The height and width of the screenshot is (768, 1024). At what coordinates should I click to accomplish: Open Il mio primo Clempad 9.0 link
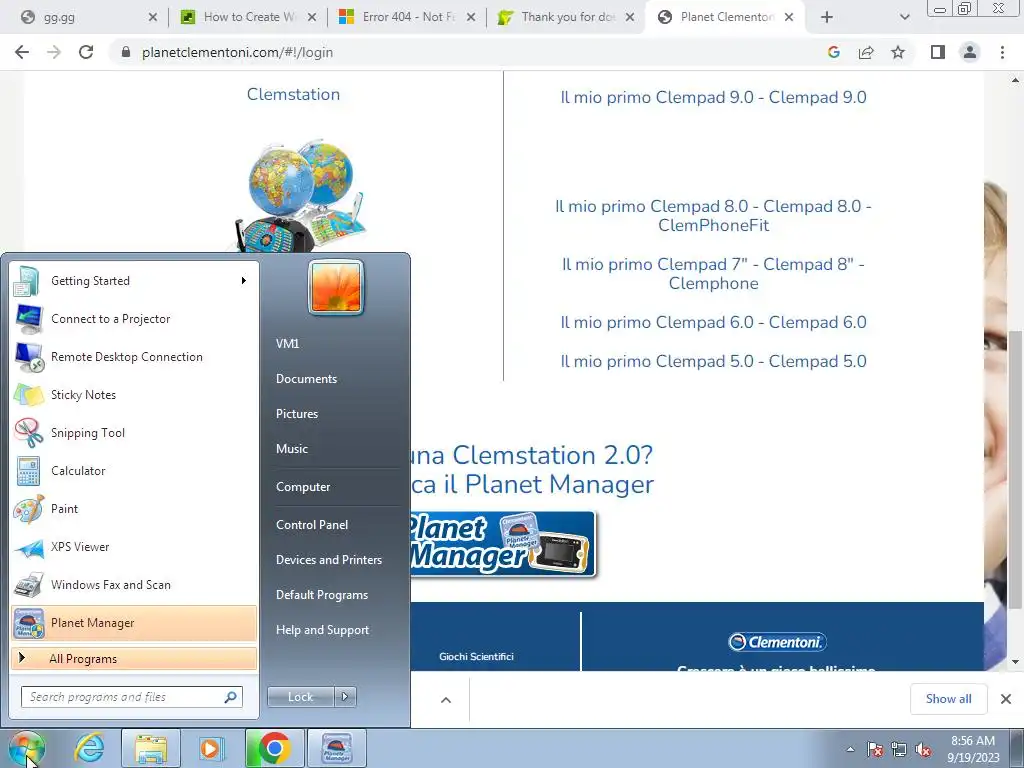pos(713,97)
